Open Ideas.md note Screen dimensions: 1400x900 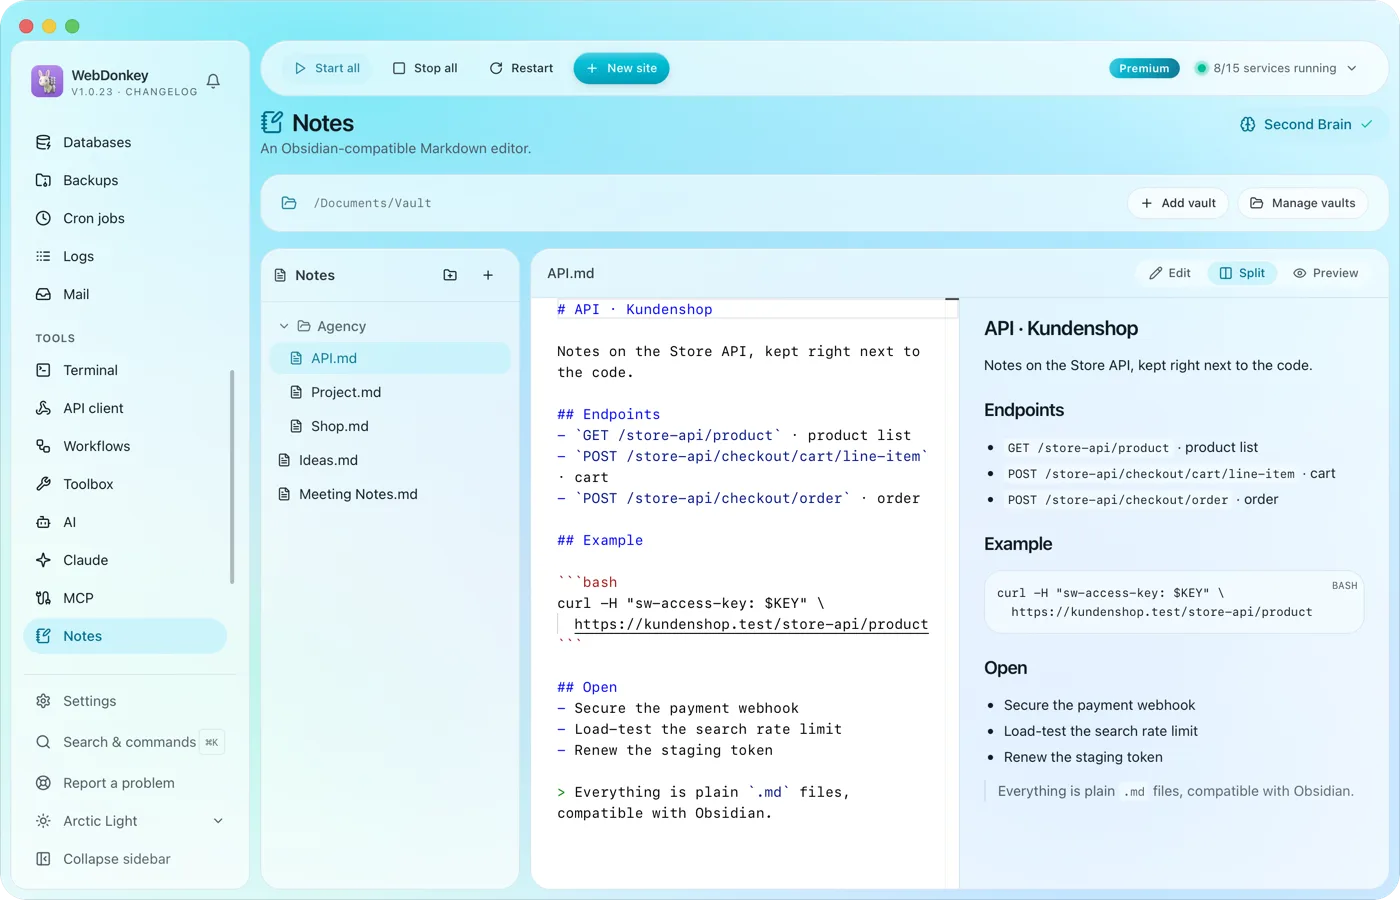[x=390, y=460]
